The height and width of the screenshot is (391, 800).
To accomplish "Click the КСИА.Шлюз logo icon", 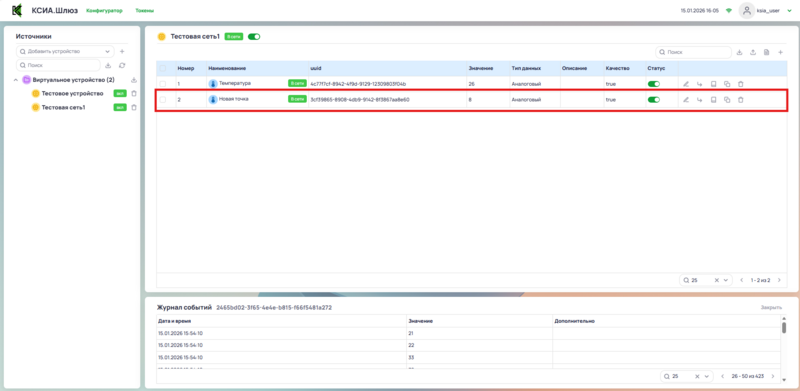I will click(17, 10).
